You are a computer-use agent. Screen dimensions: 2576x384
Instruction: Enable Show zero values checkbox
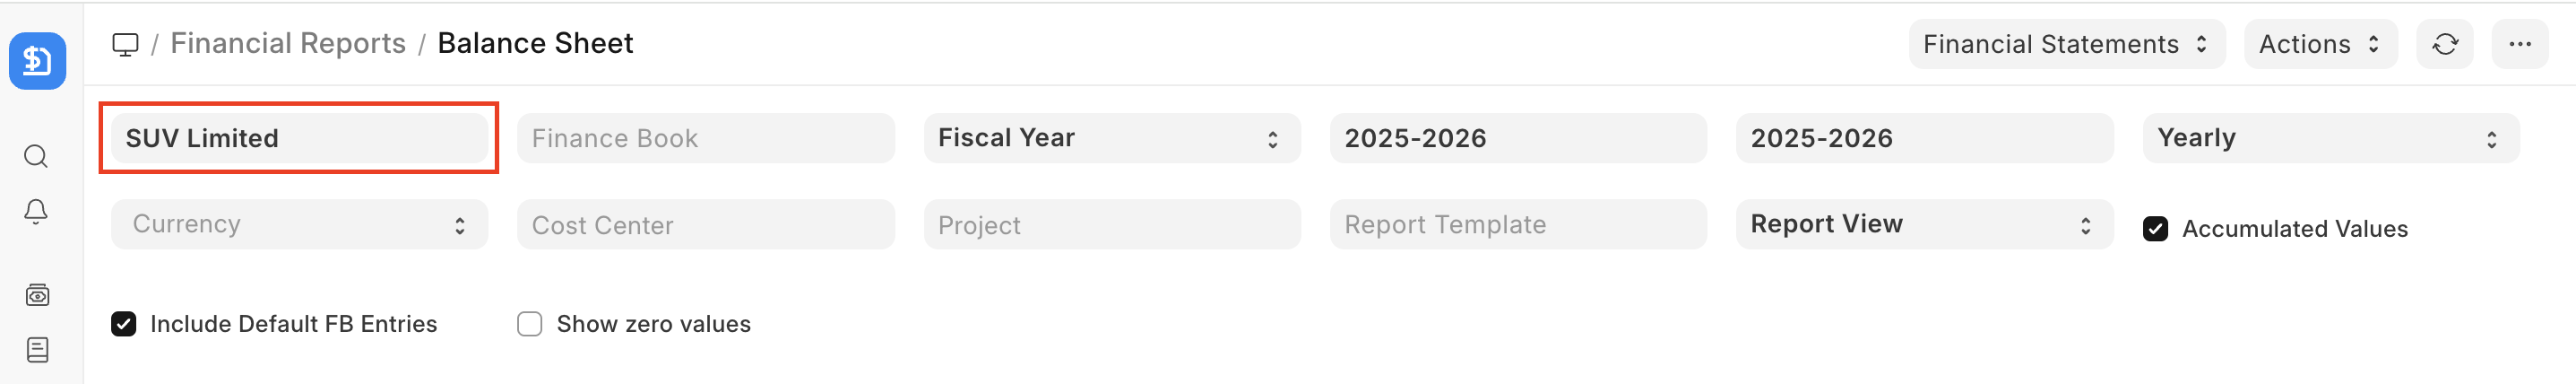tap(529, 324)
